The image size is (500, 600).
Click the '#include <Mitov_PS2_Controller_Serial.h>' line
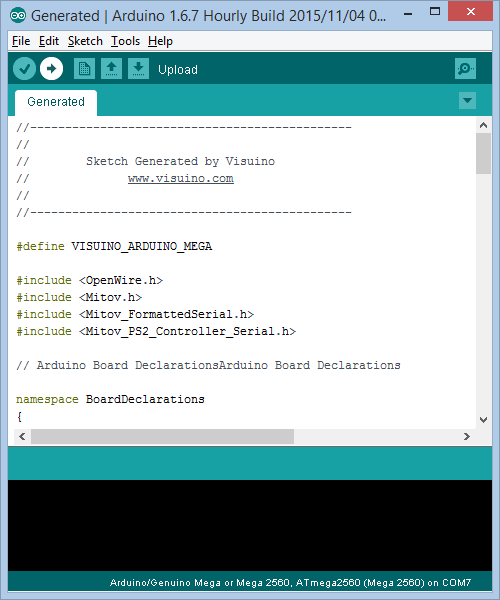(156, 331)
